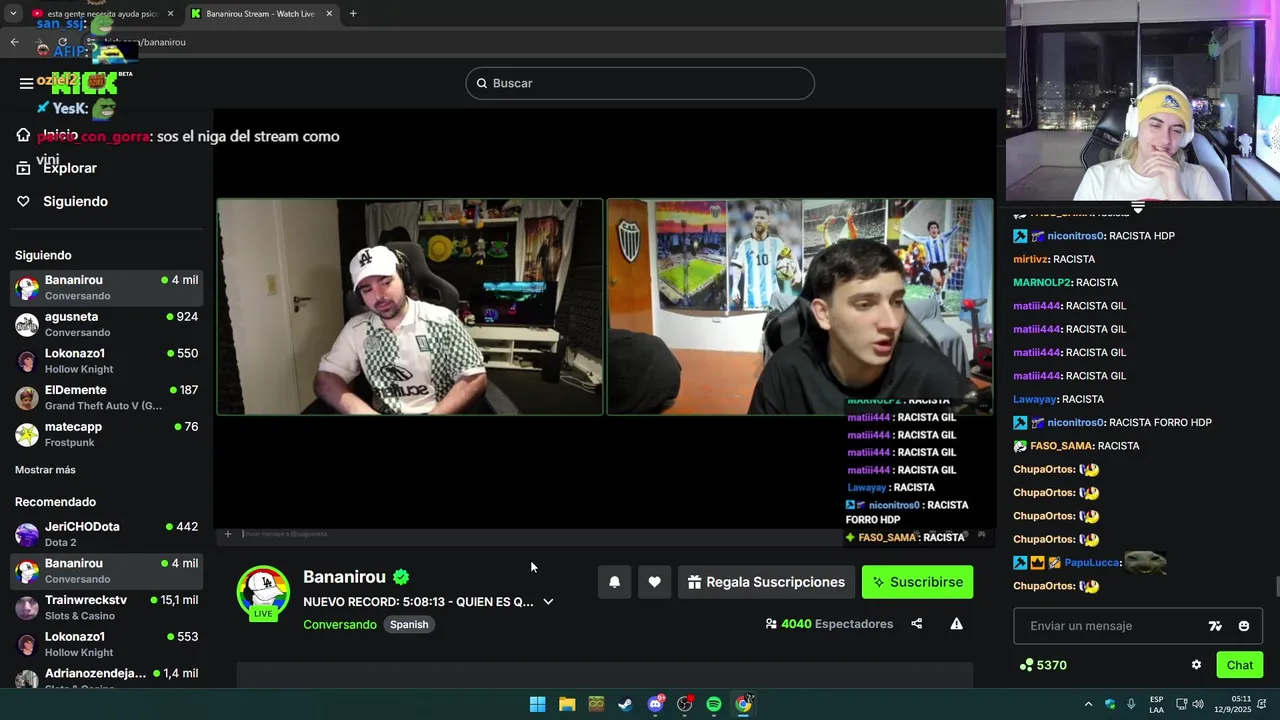Reload the page in the browser

62,42
